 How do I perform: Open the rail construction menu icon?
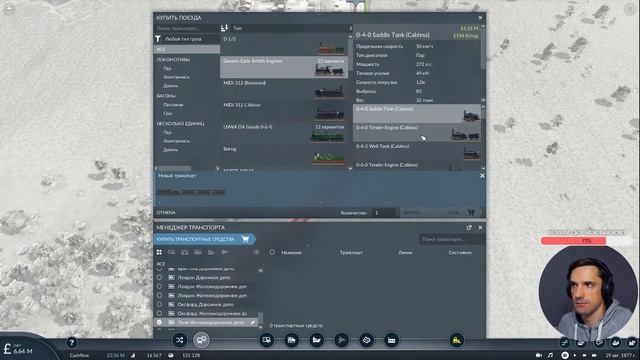291,340
